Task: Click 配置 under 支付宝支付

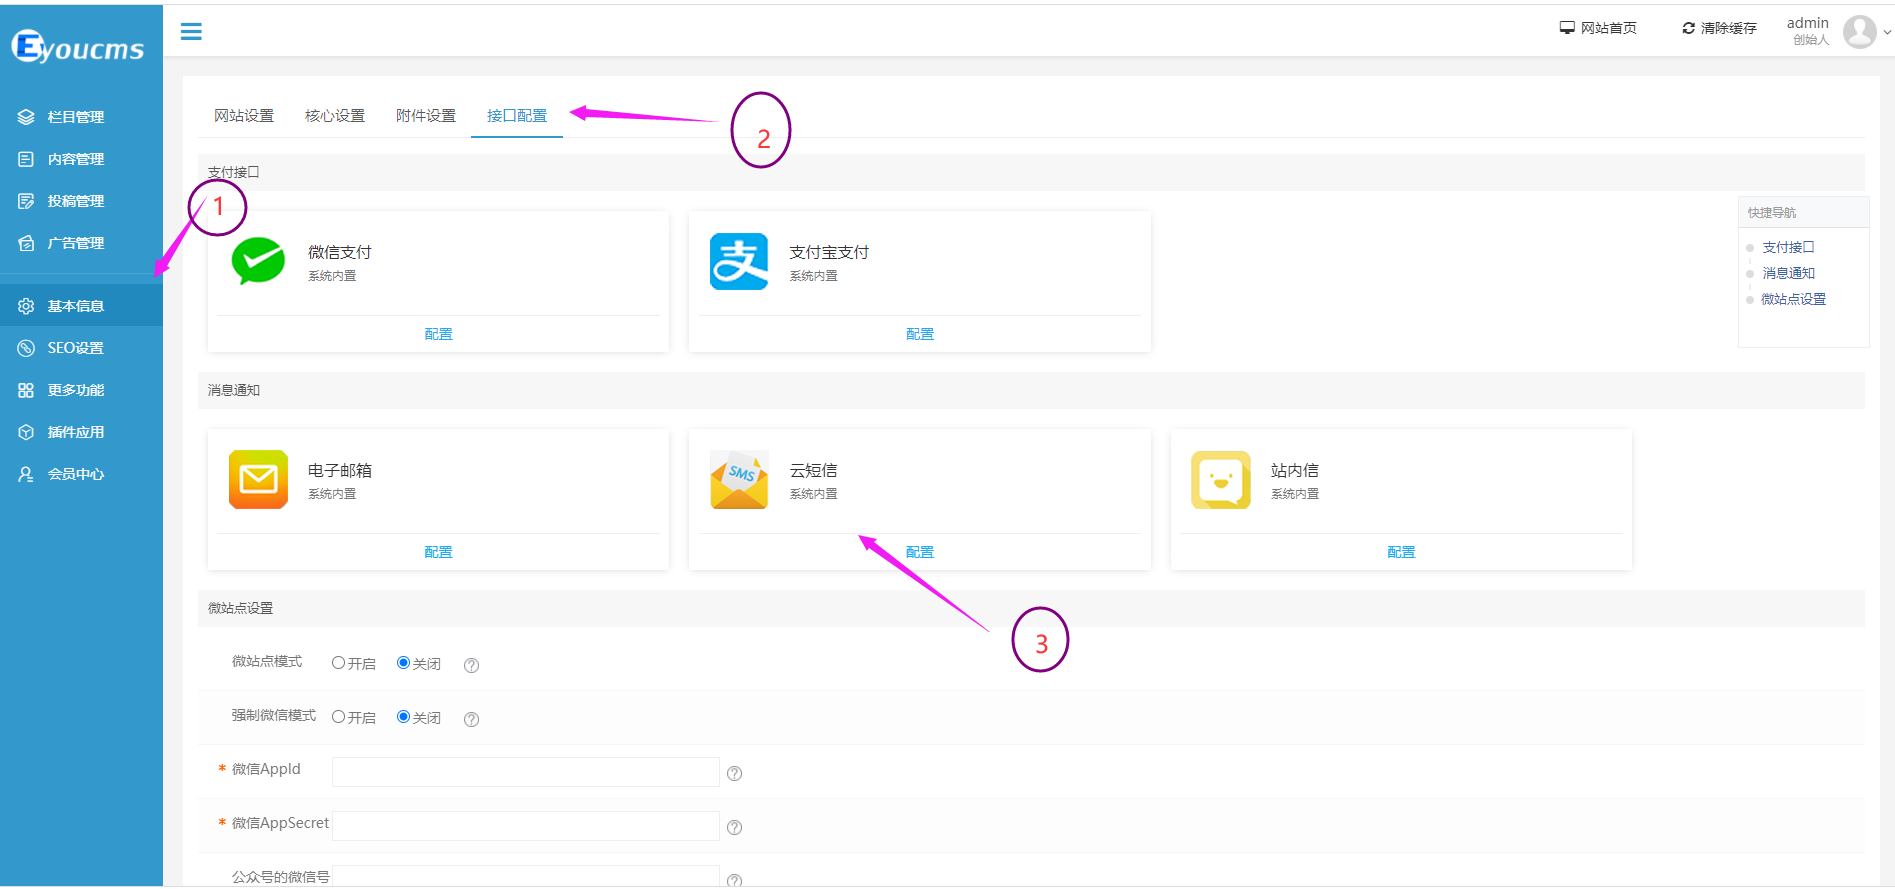Action: (920, 334)
